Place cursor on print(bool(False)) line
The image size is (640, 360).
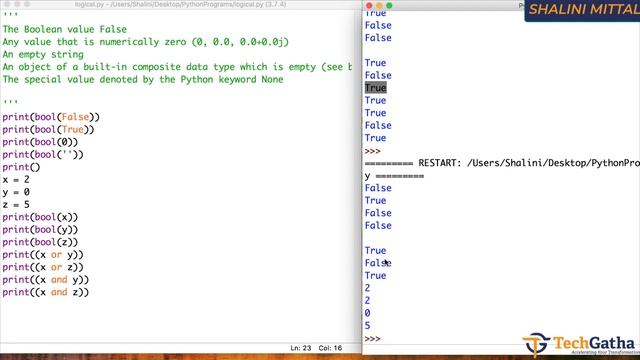click(51, 117)
